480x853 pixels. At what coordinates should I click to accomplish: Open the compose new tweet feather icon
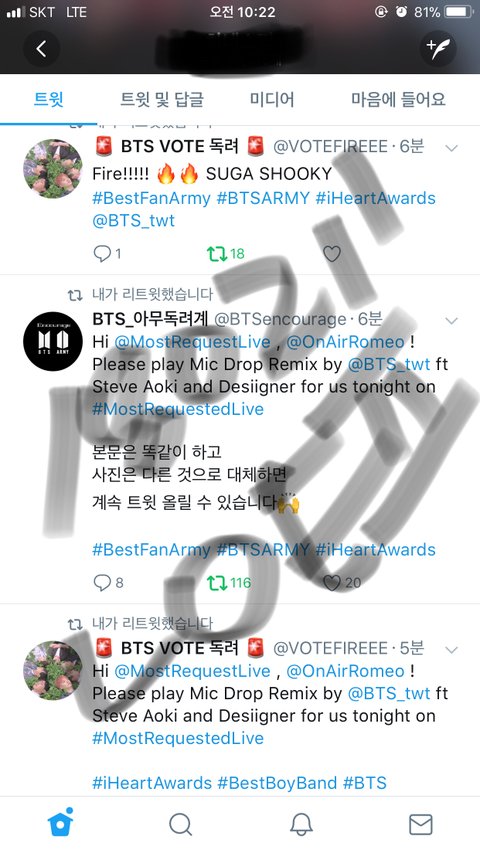tap(438, 48)
